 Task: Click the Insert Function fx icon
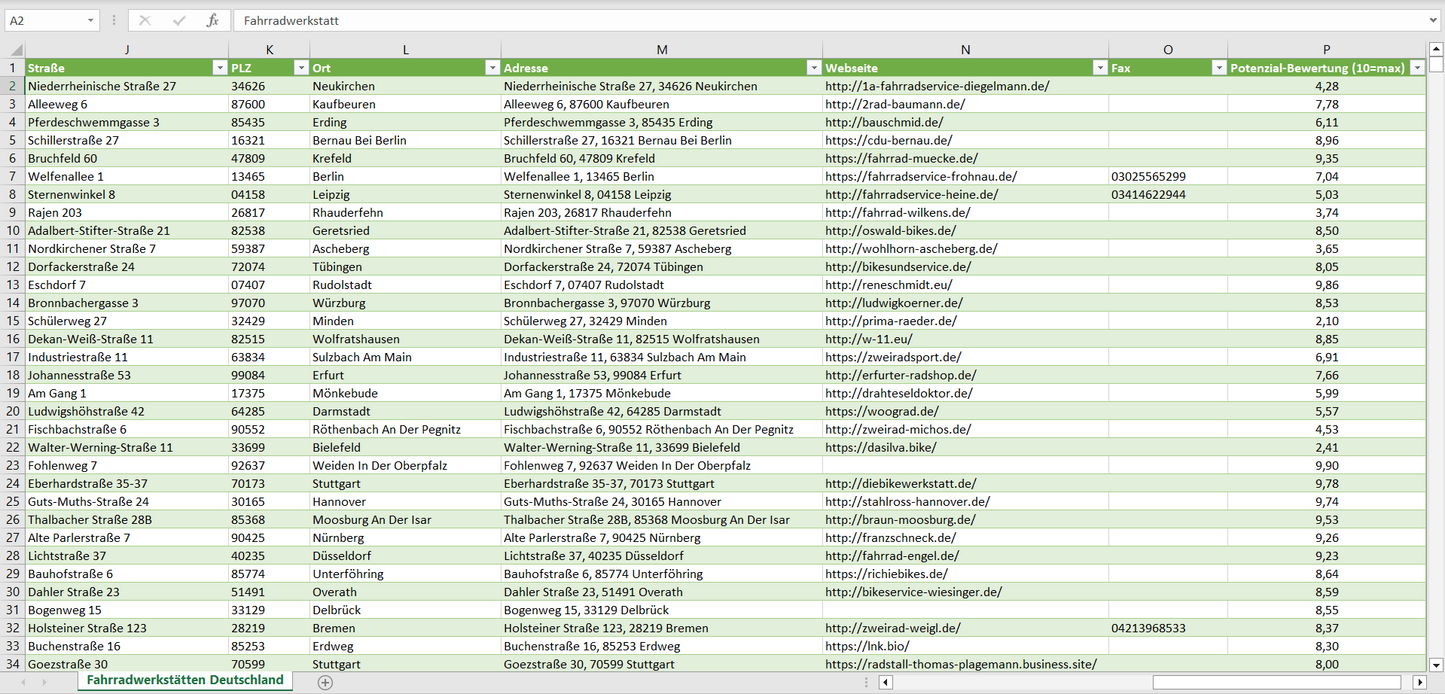tap(212, 20)
